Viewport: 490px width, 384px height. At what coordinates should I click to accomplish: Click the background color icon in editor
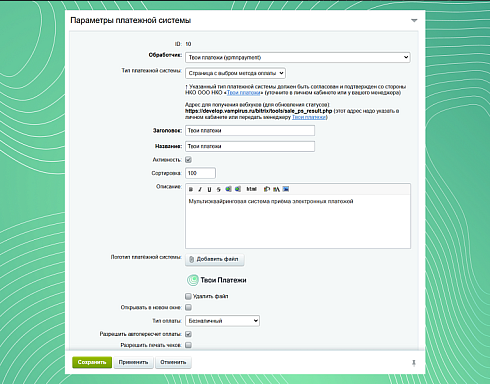(x=267, y=189)
